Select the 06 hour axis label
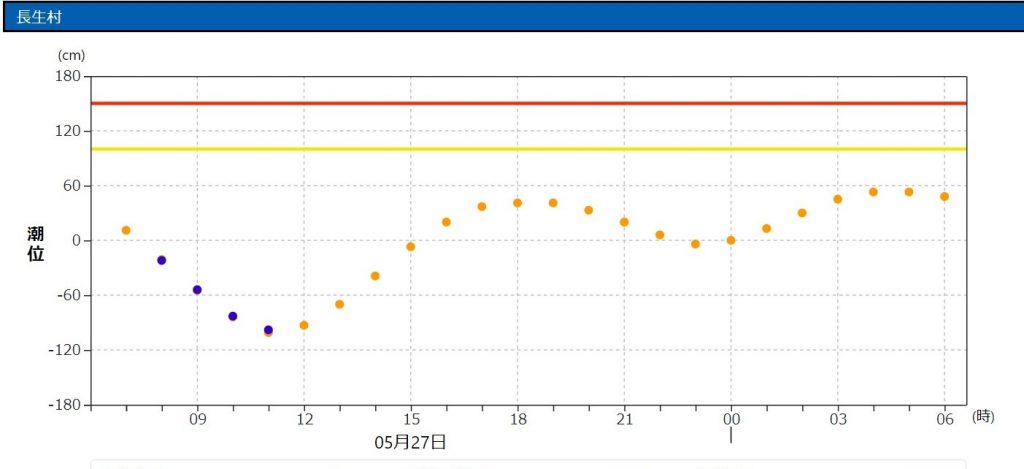Viewport: 1024px width, 469px height. point(944,419)
